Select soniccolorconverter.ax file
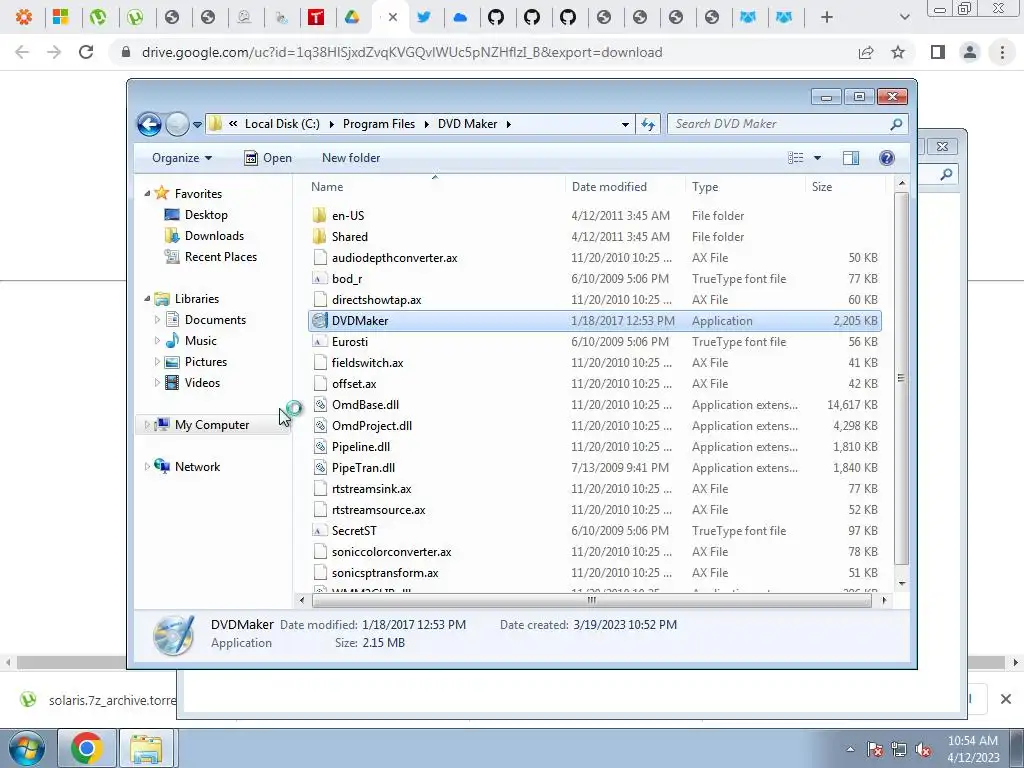 391,552
